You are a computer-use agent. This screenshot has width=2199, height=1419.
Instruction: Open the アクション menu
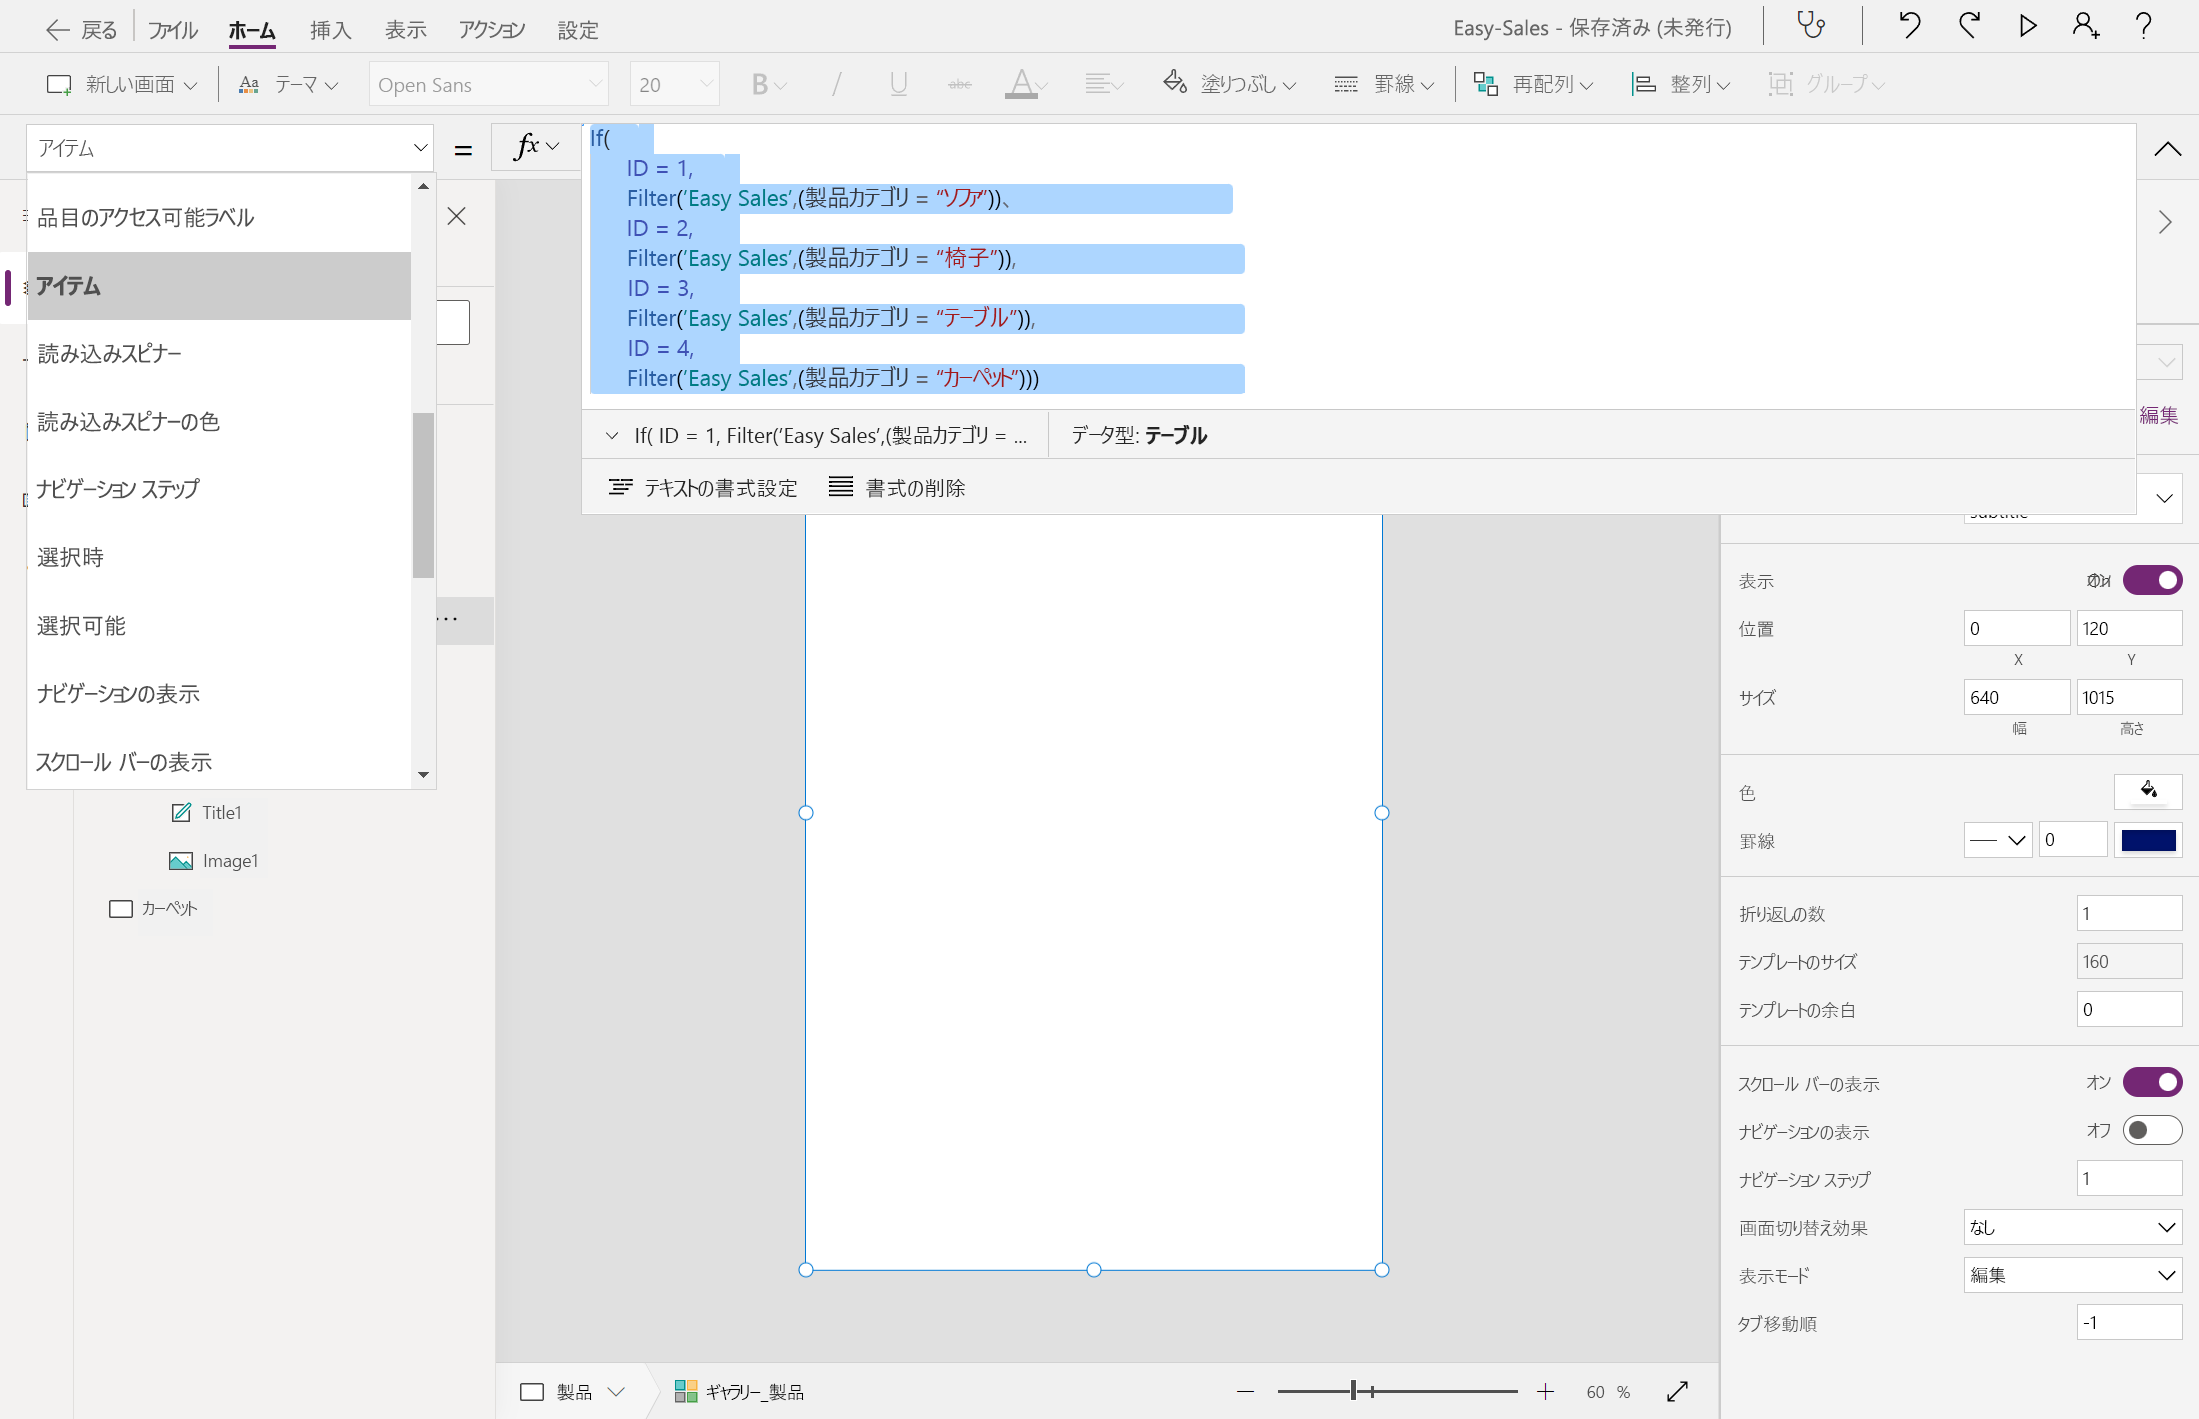click(x=491, y=29)
